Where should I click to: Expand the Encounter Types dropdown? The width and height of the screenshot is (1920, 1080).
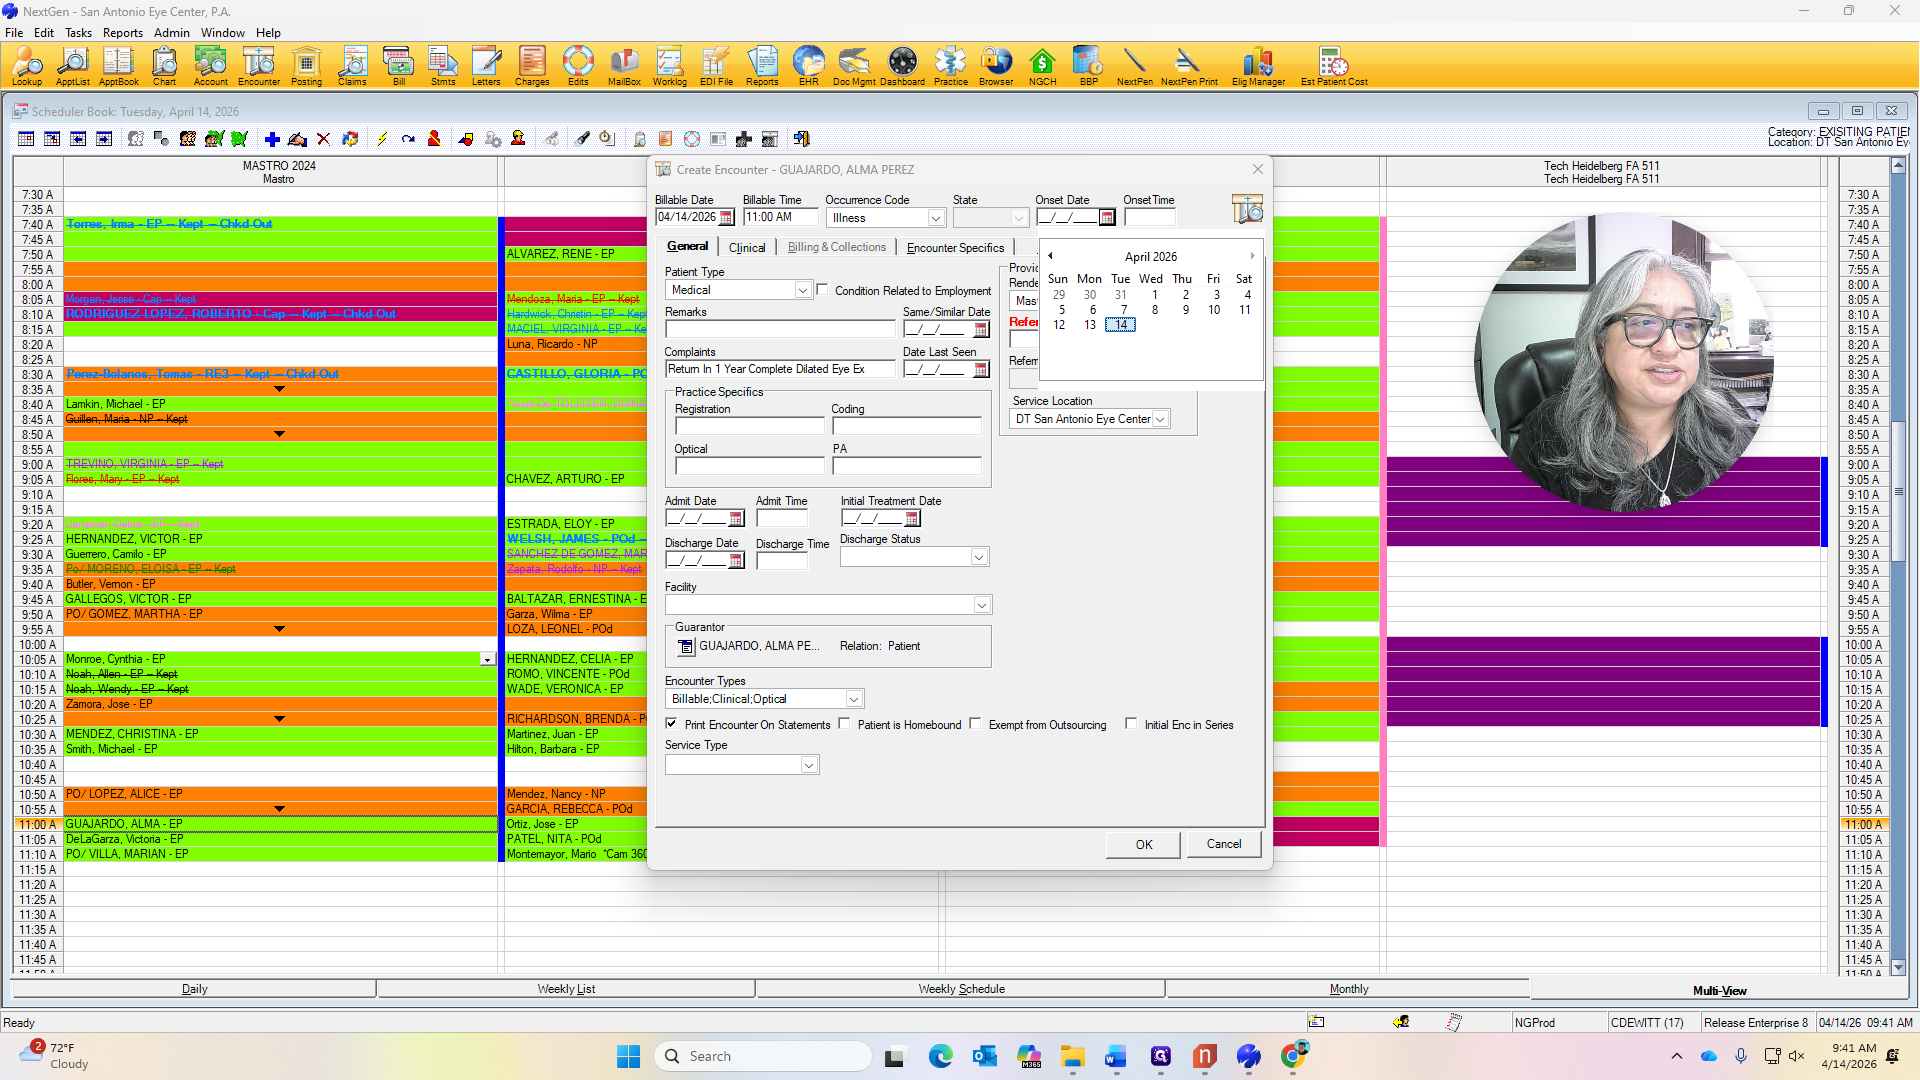(853, 699)
